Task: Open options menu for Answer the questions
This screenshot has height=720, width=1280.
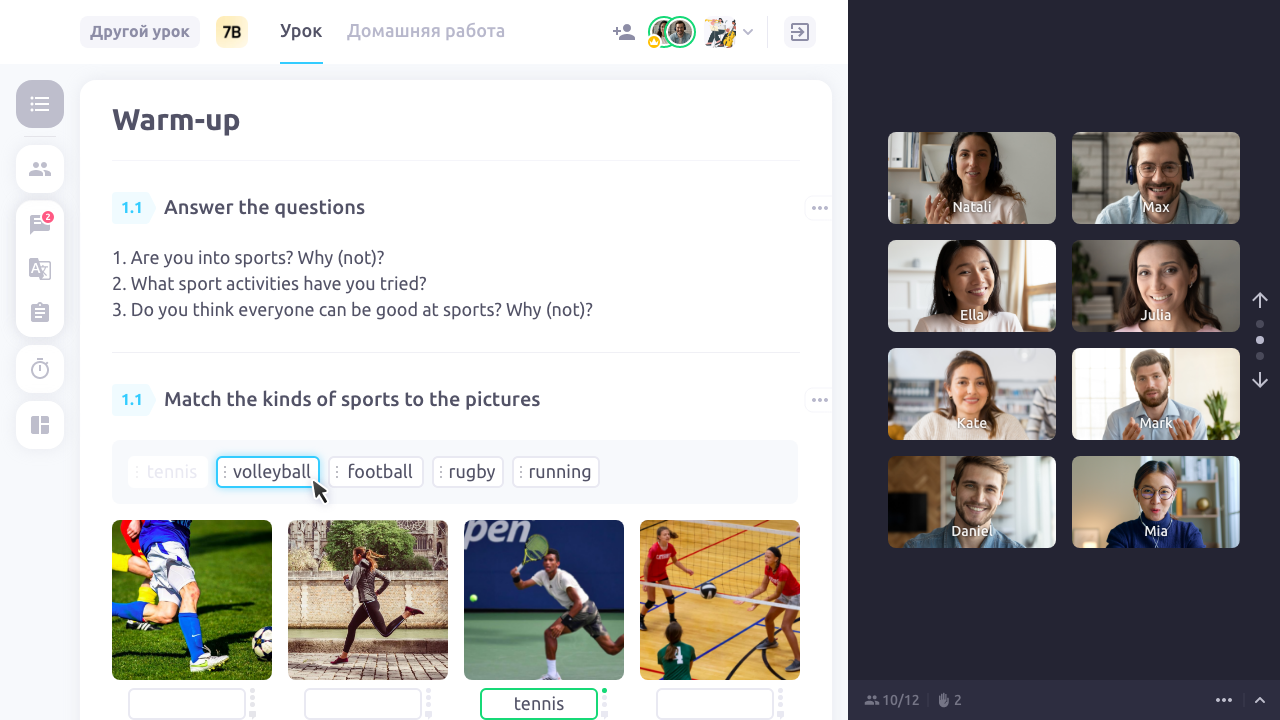Action: point(820,208)
